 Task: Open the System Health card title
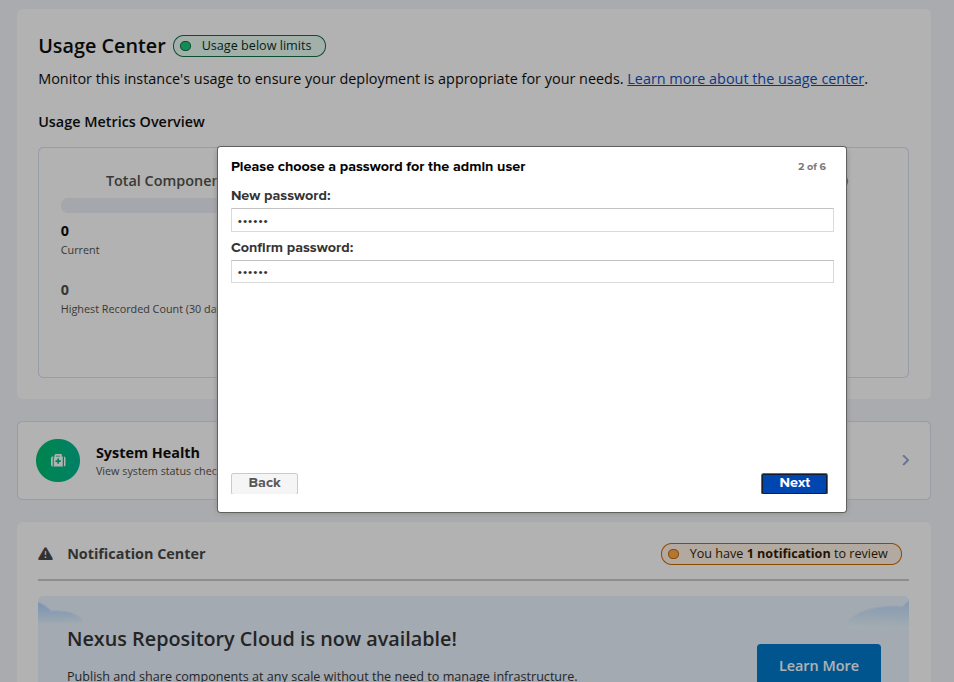tap(148, 453)
